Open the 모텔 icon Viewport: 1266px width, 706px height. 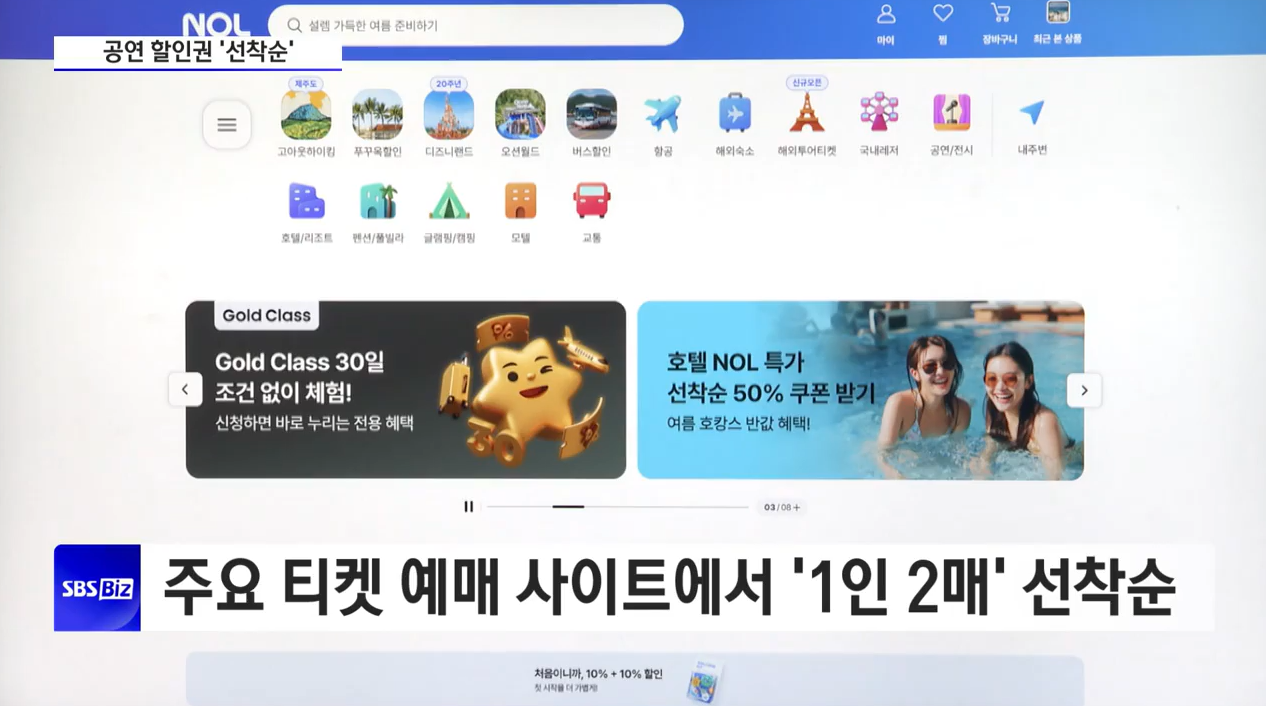pyautogui.click(x=520, y=201)
